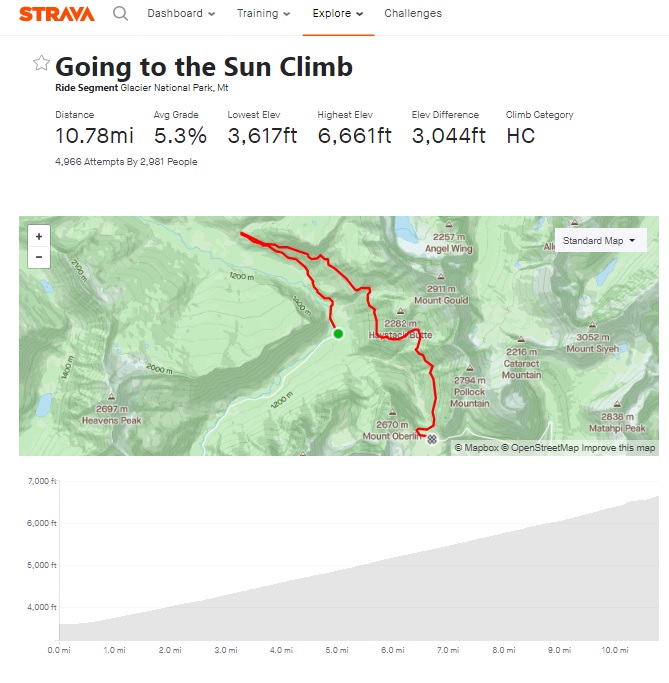The height and width of the screenshot is (683, 669).
Task: Open the Explore menu tab
Action: tap(337, 14)
